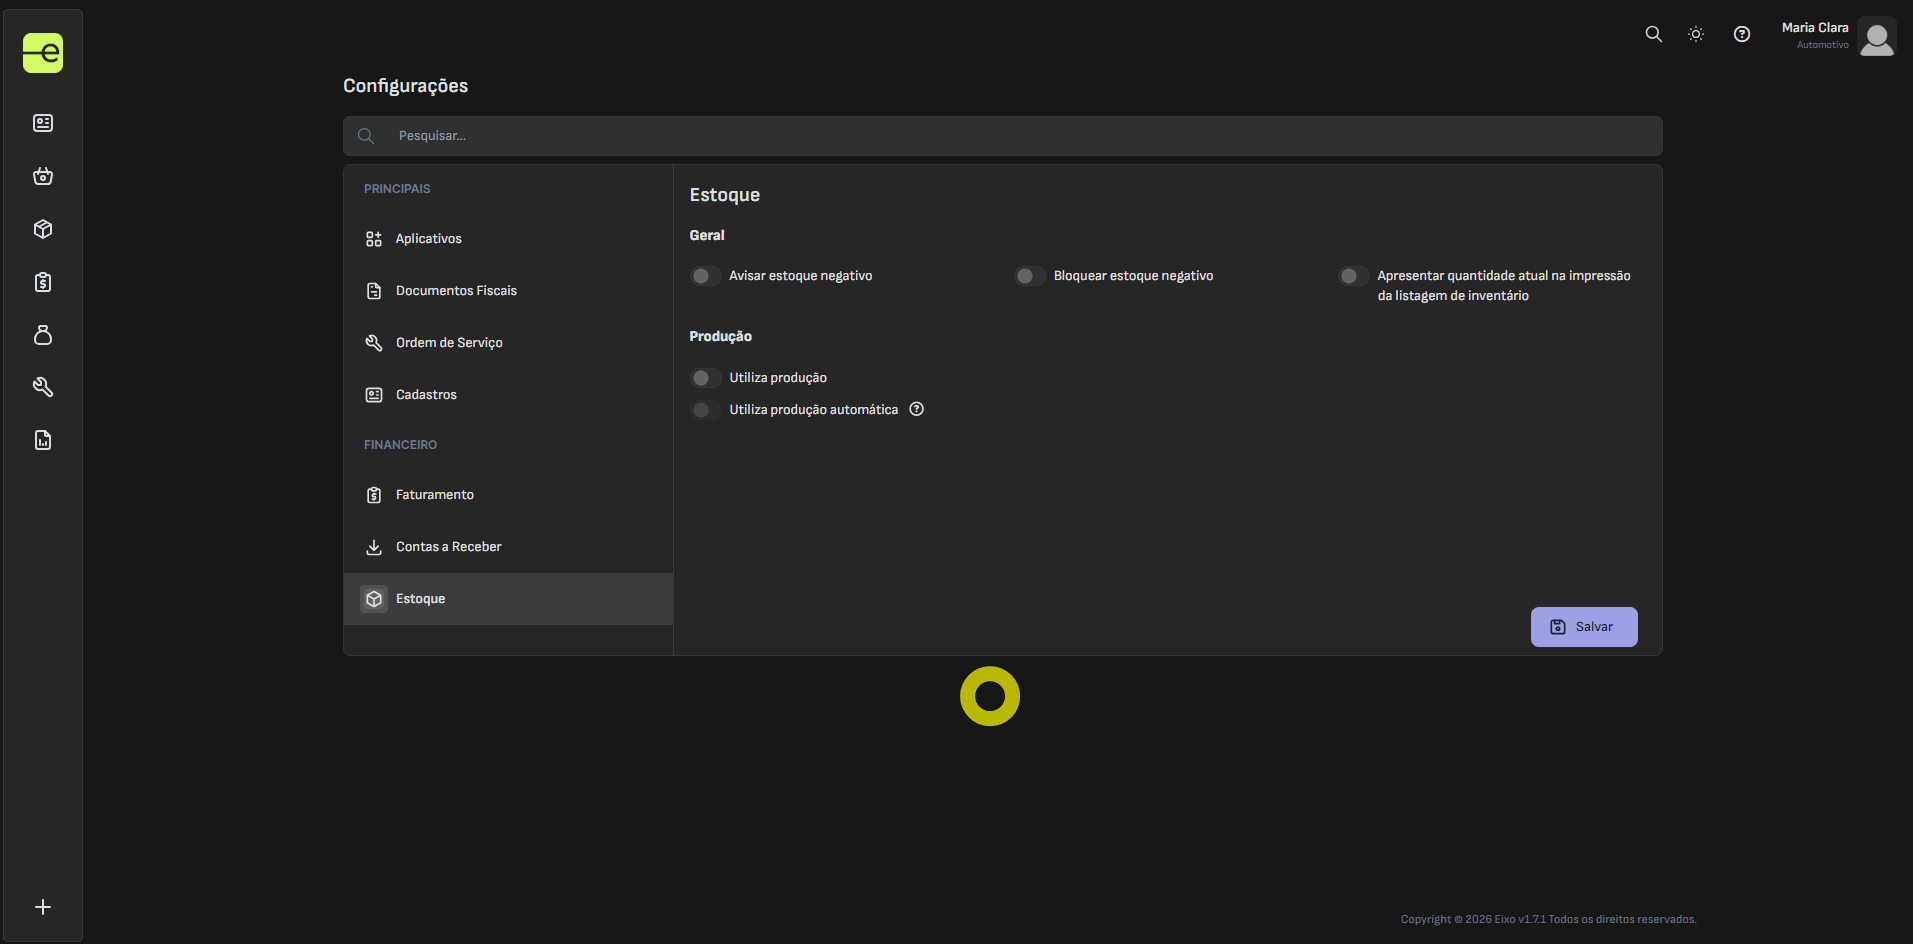Open the box package icon in left sidebar
This screenshot has height=944, width=1913.
click(x=43, y=229)
